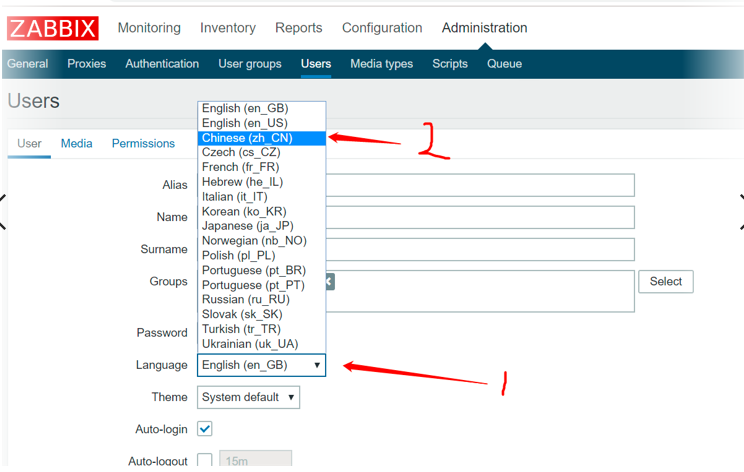
Task: Click the Select button for Groups
Action: click(666, 282)
